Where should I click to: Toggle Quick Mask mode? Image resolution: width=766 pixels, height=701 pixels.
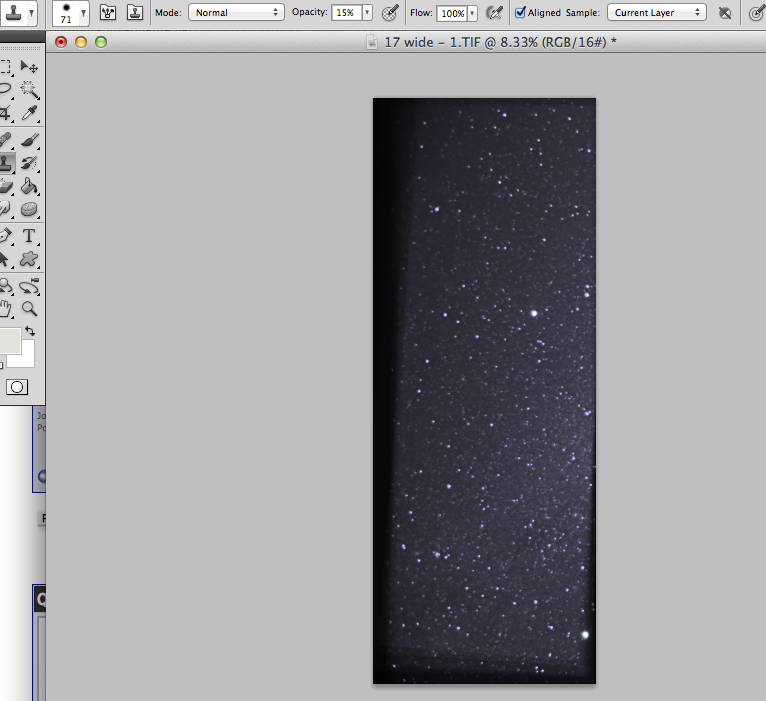pyautogui.click(x=17, y=386)
